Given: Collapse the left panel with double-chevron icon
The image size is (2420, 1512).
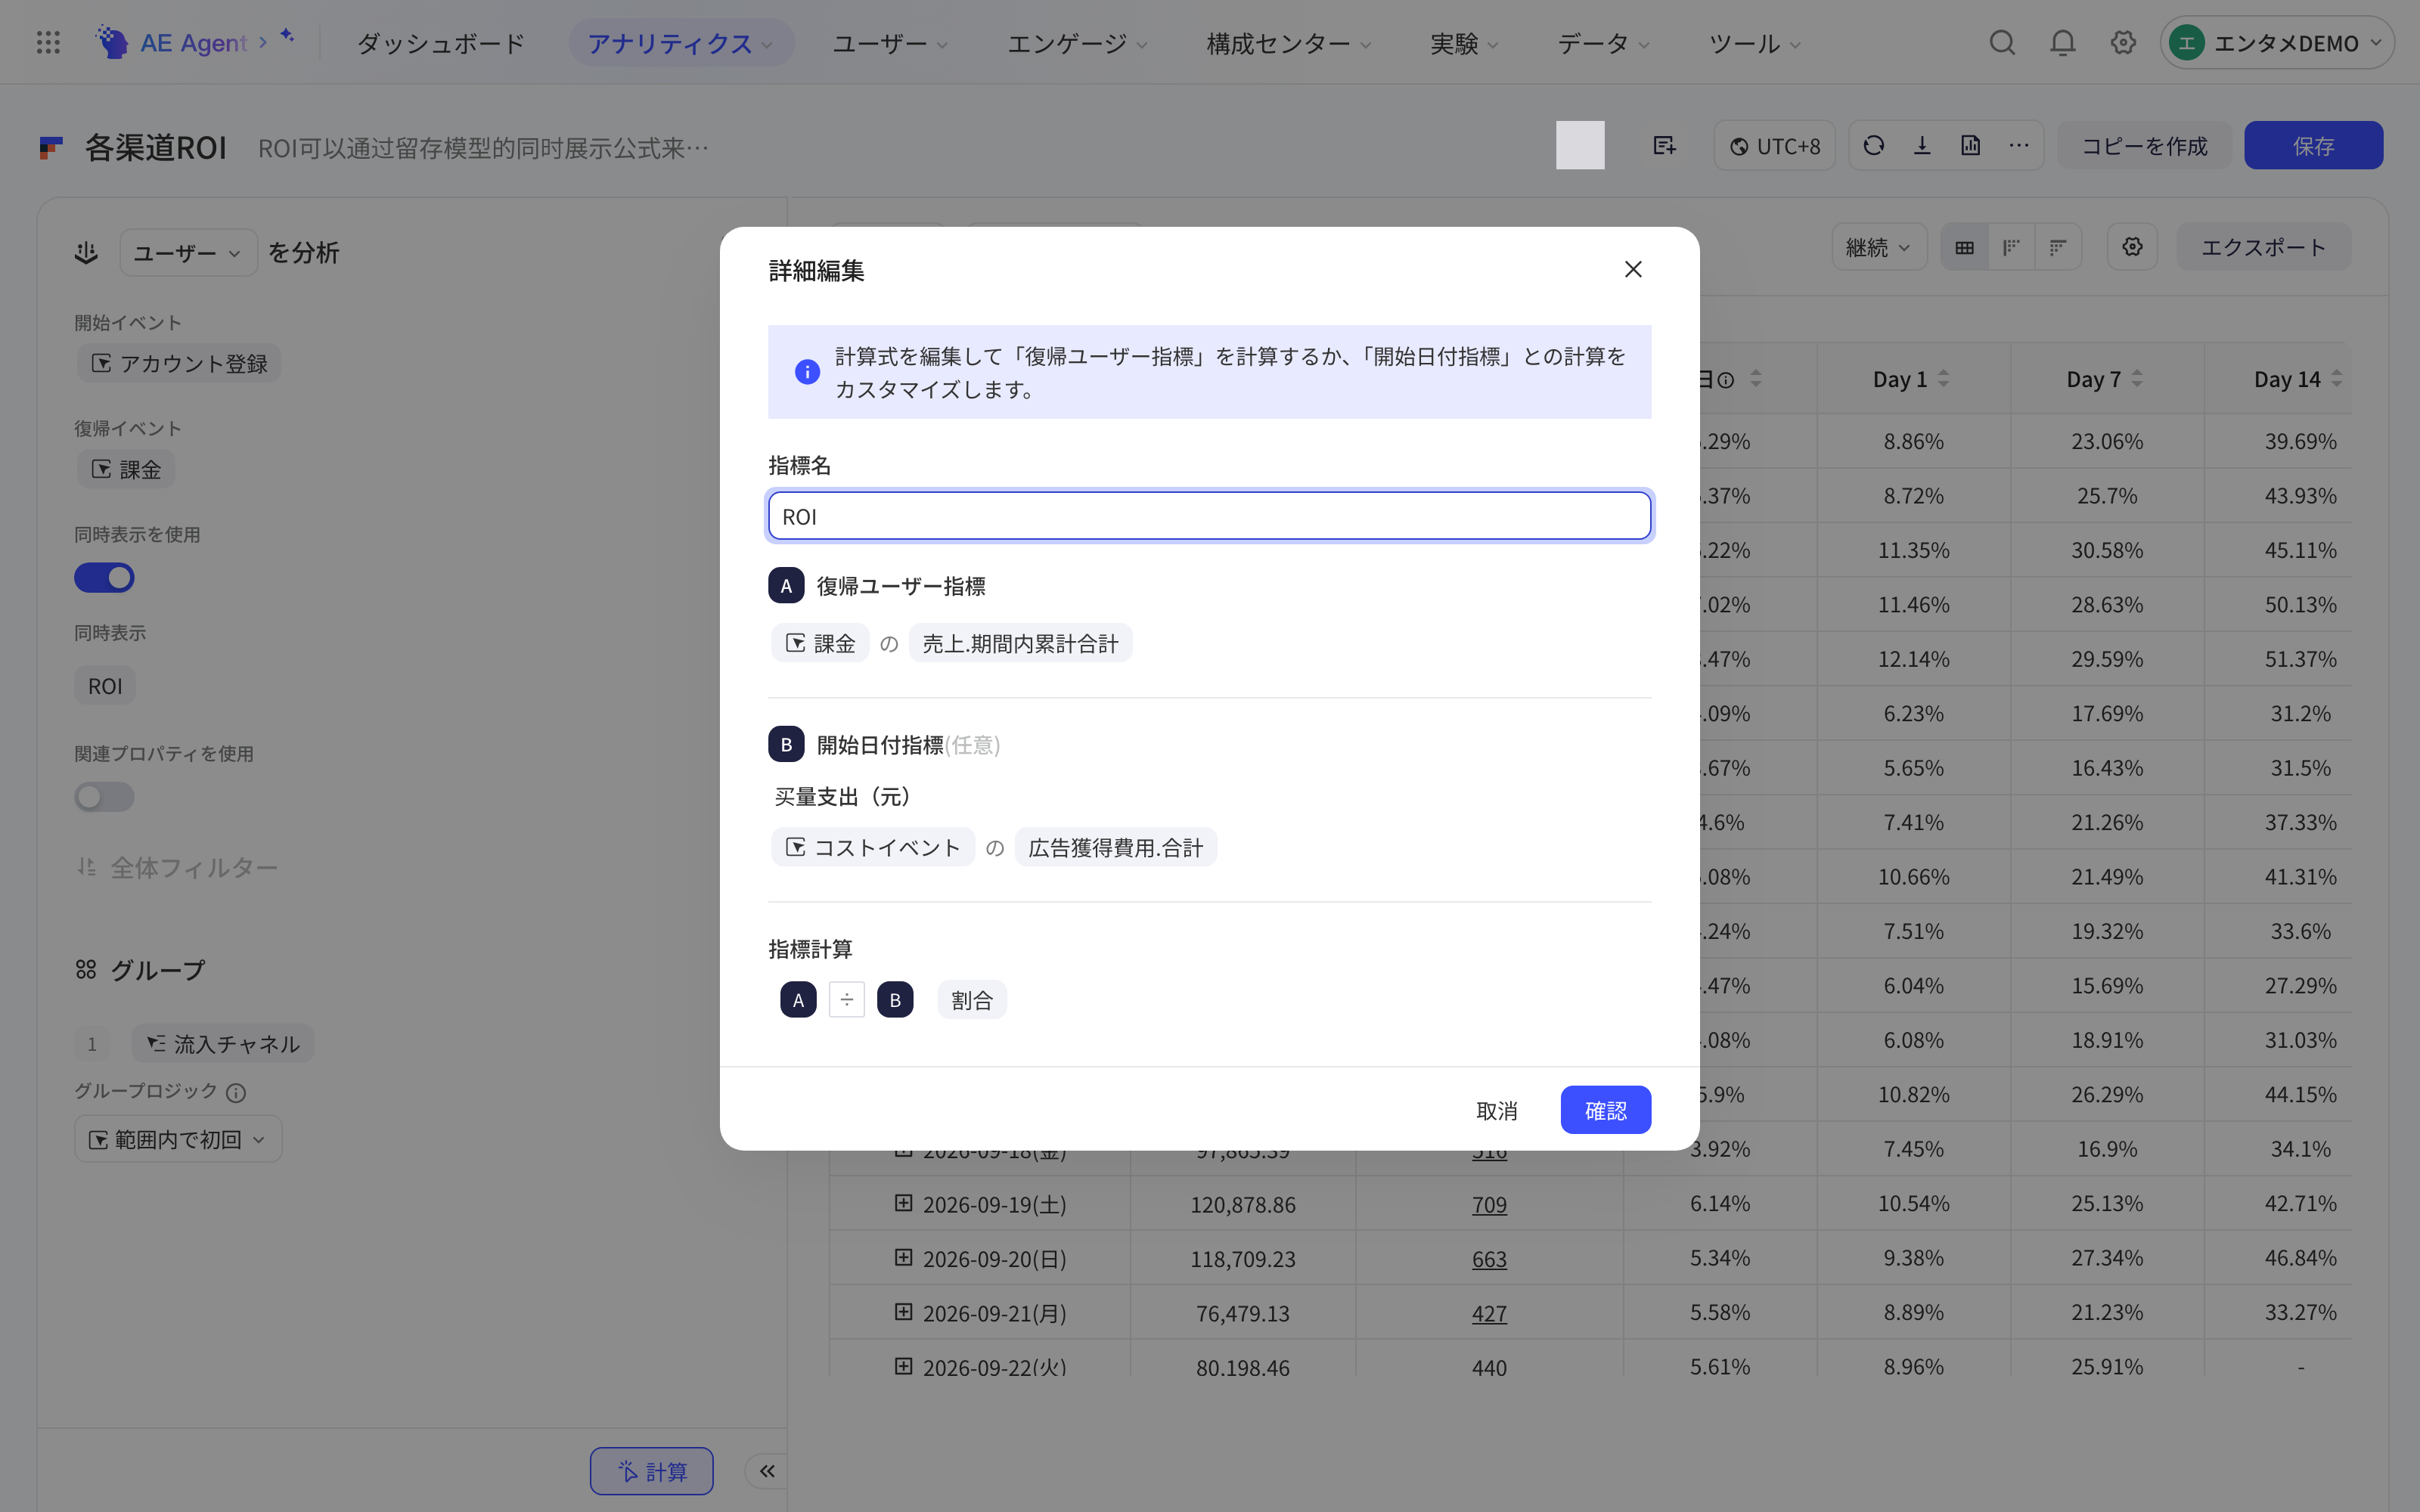Looking at the screenshot, I should click(767, 1470).
